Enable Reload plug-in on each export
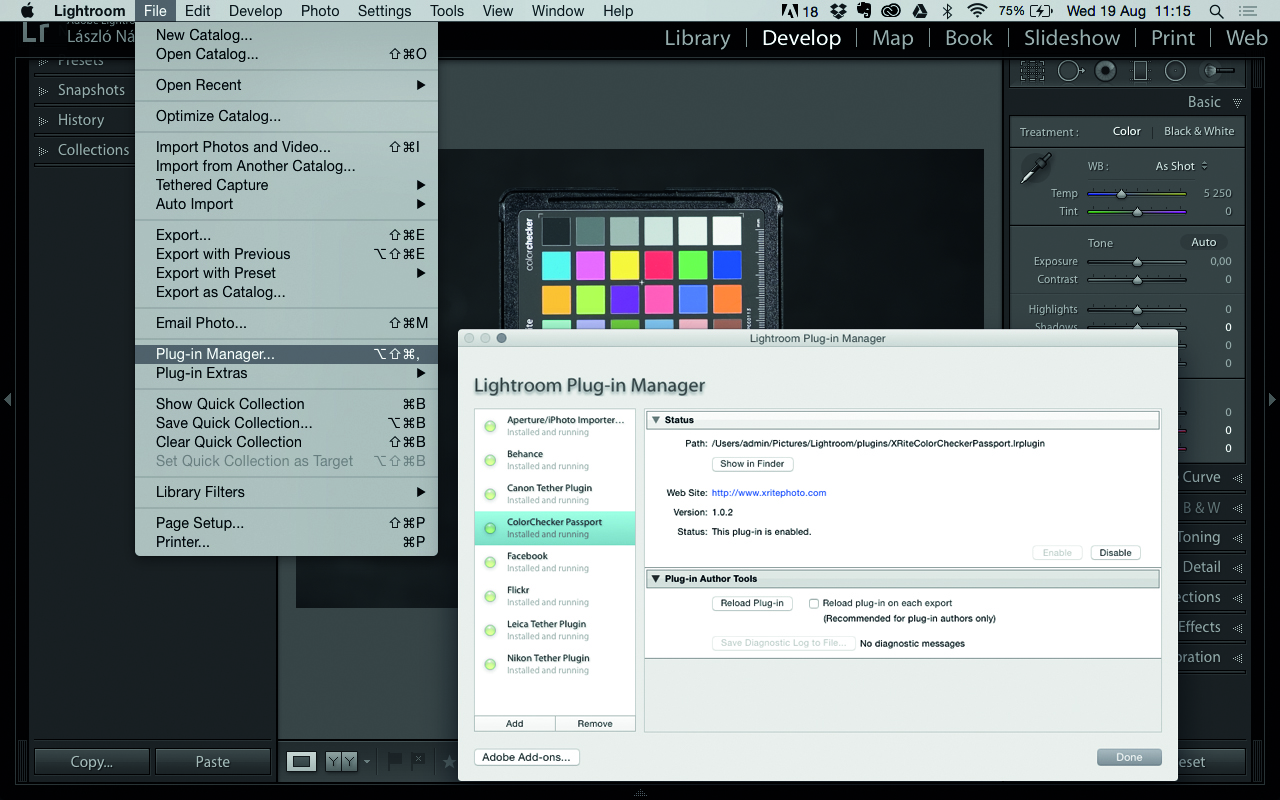Viewport: 1280px width, 800px height. pos(814,603)
